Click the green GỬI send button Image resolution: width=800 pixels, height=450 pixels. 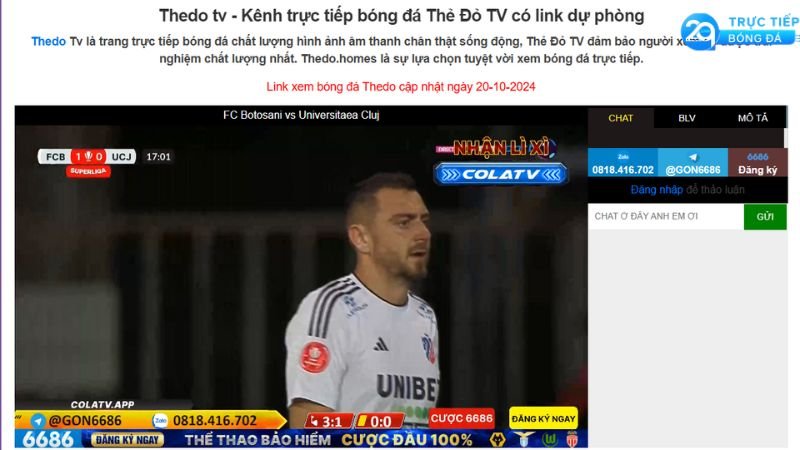(x=765, y=216)
